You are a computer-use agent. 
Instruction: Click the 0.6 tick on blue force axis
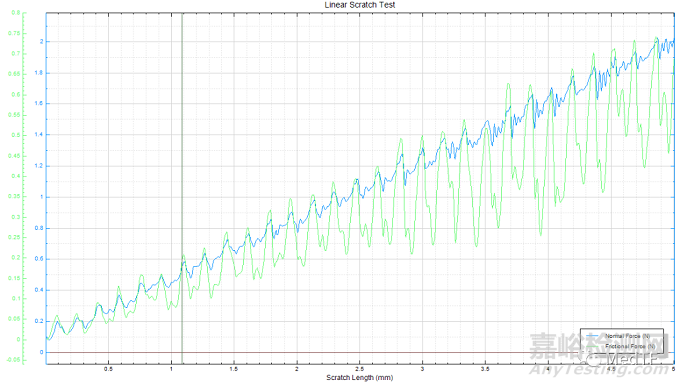coord(39,259)
